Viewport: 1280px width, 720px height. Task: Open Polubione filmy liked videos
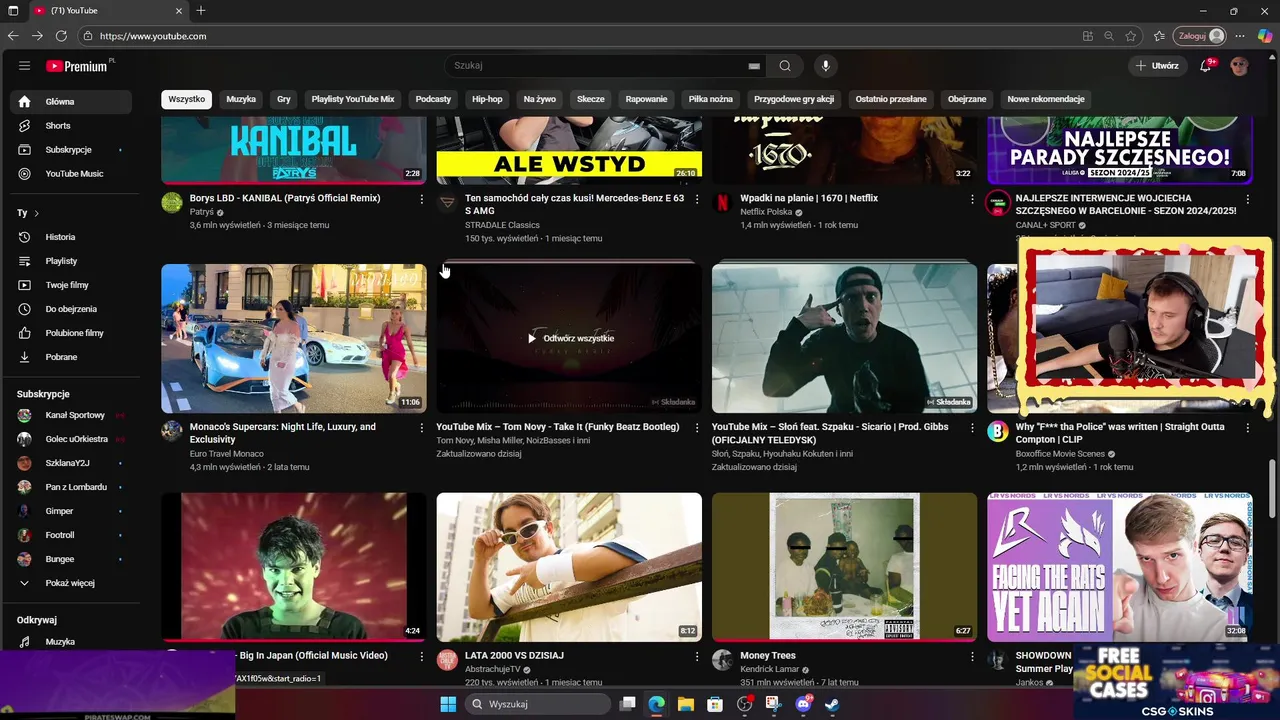coord(71,333)
